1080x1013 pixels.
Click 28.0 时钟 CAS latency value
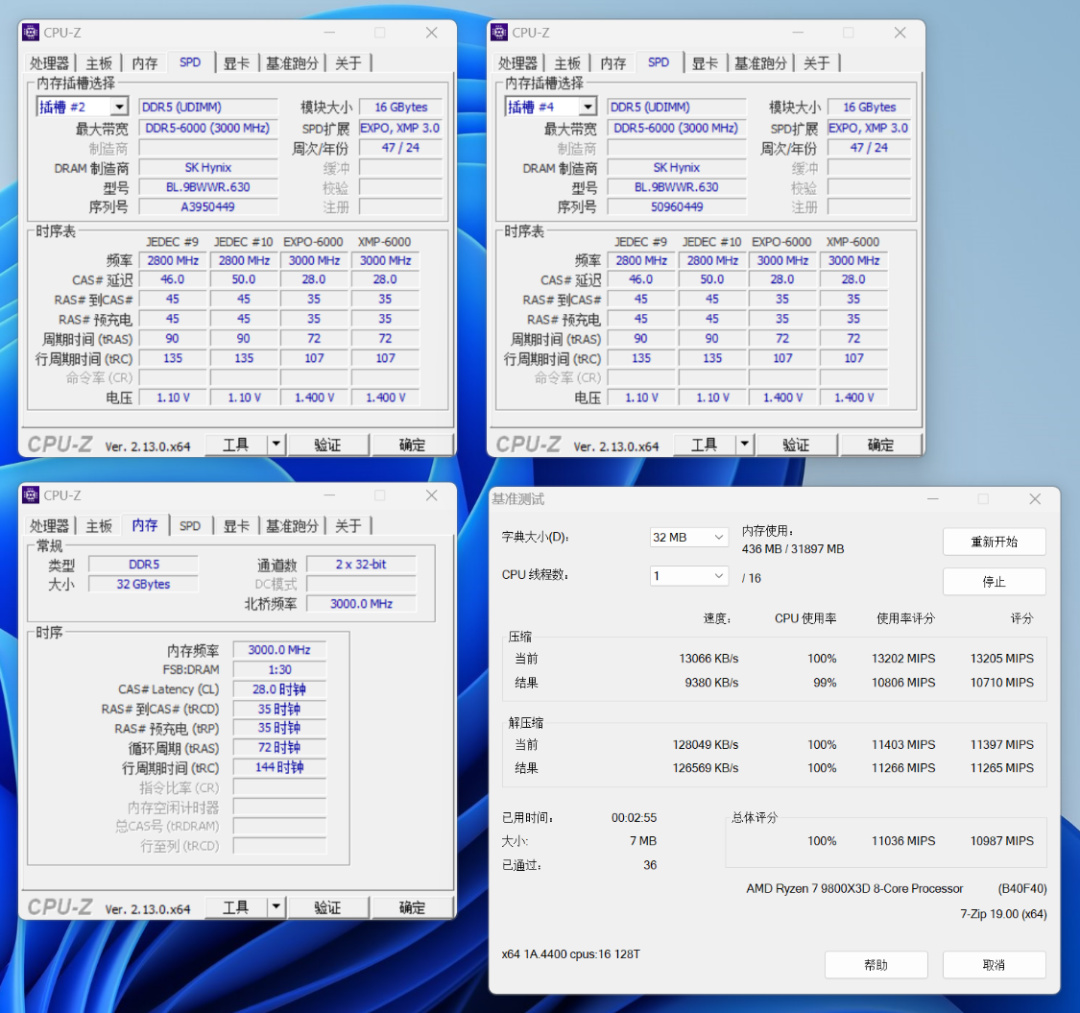(x=279, y=689)
